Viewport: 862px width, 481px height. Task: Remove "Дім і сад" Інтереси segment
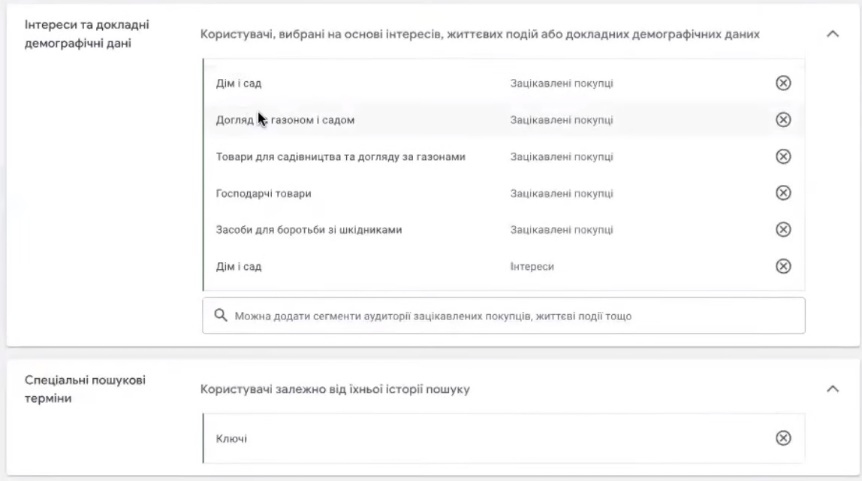click(784, 266)
